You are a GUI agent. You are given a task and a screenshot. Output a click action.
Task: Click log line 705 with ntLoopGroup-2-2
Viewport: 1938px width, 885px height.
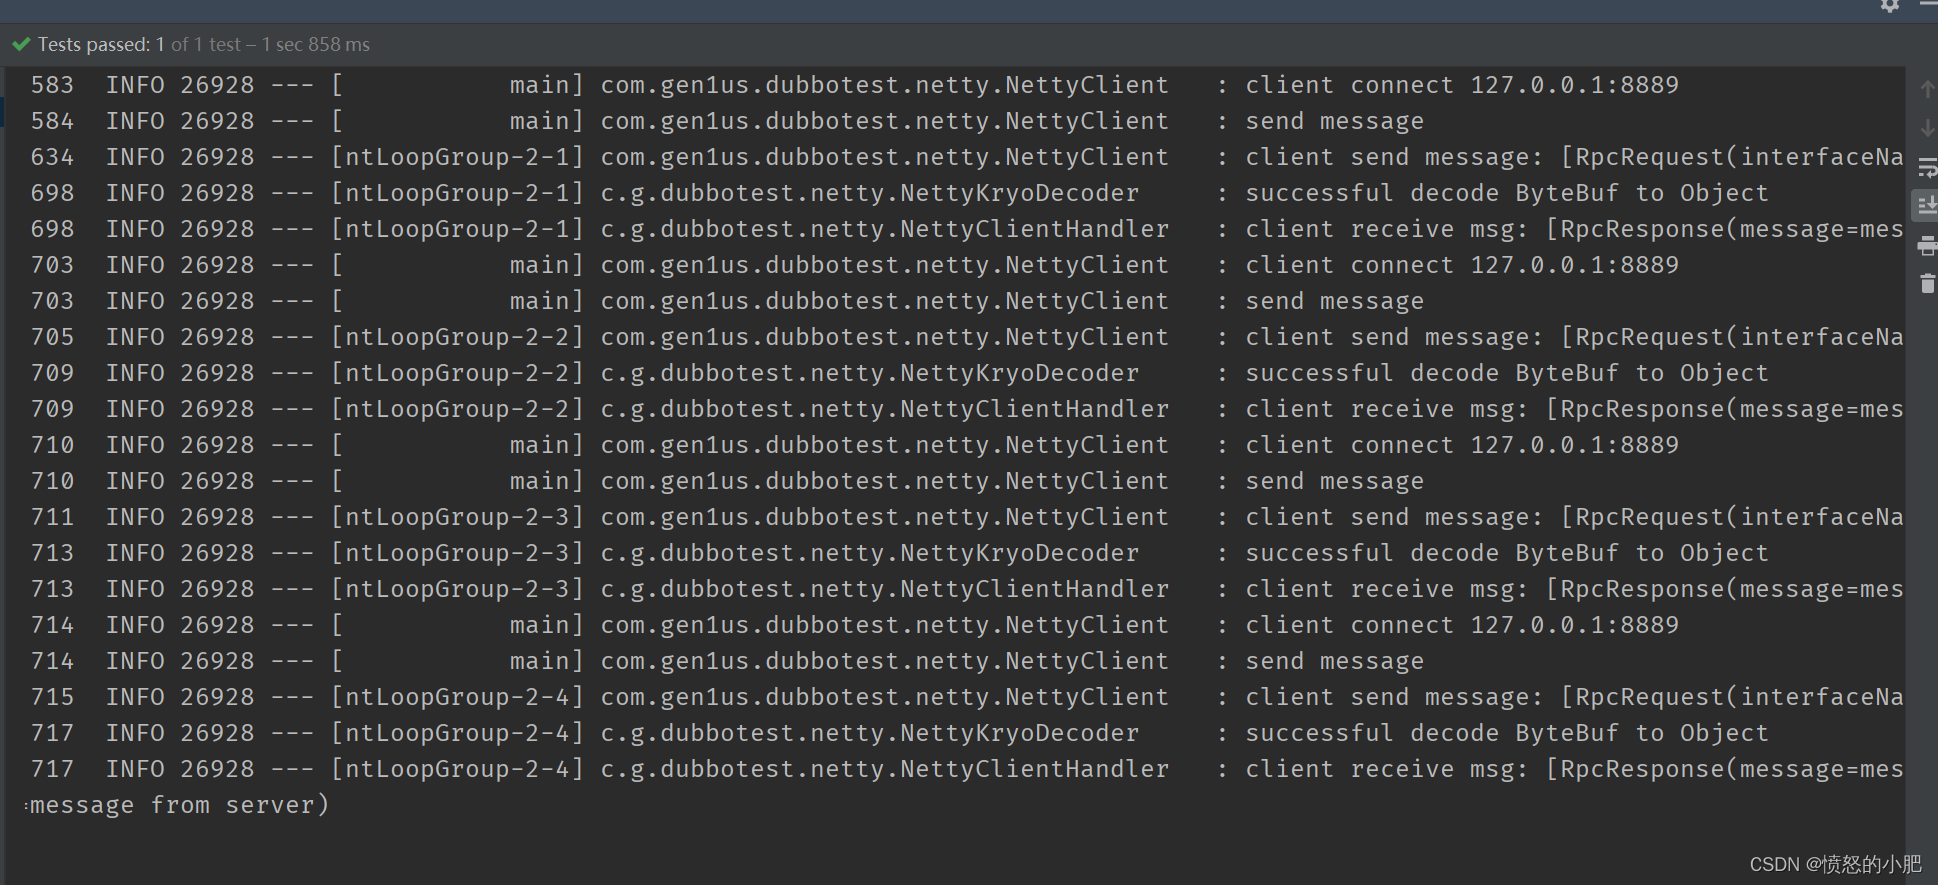tap(967, 337)
